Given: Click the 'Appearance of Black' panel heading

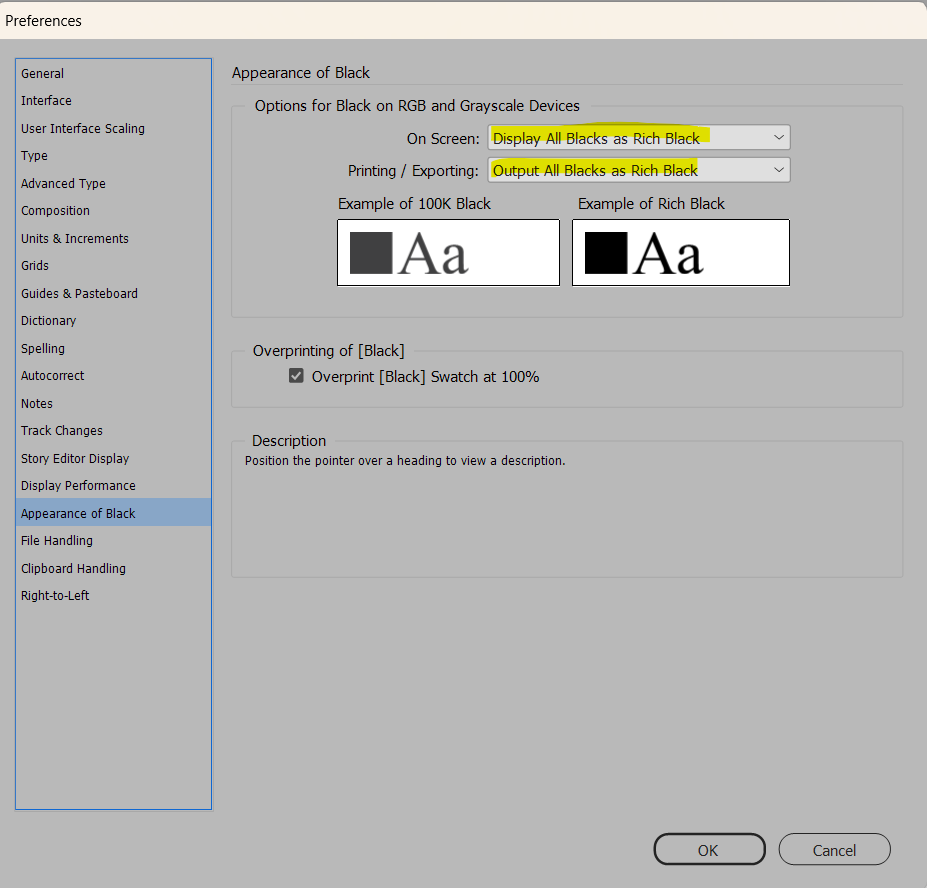Looking at the screenshot, I should click(300, 73).
